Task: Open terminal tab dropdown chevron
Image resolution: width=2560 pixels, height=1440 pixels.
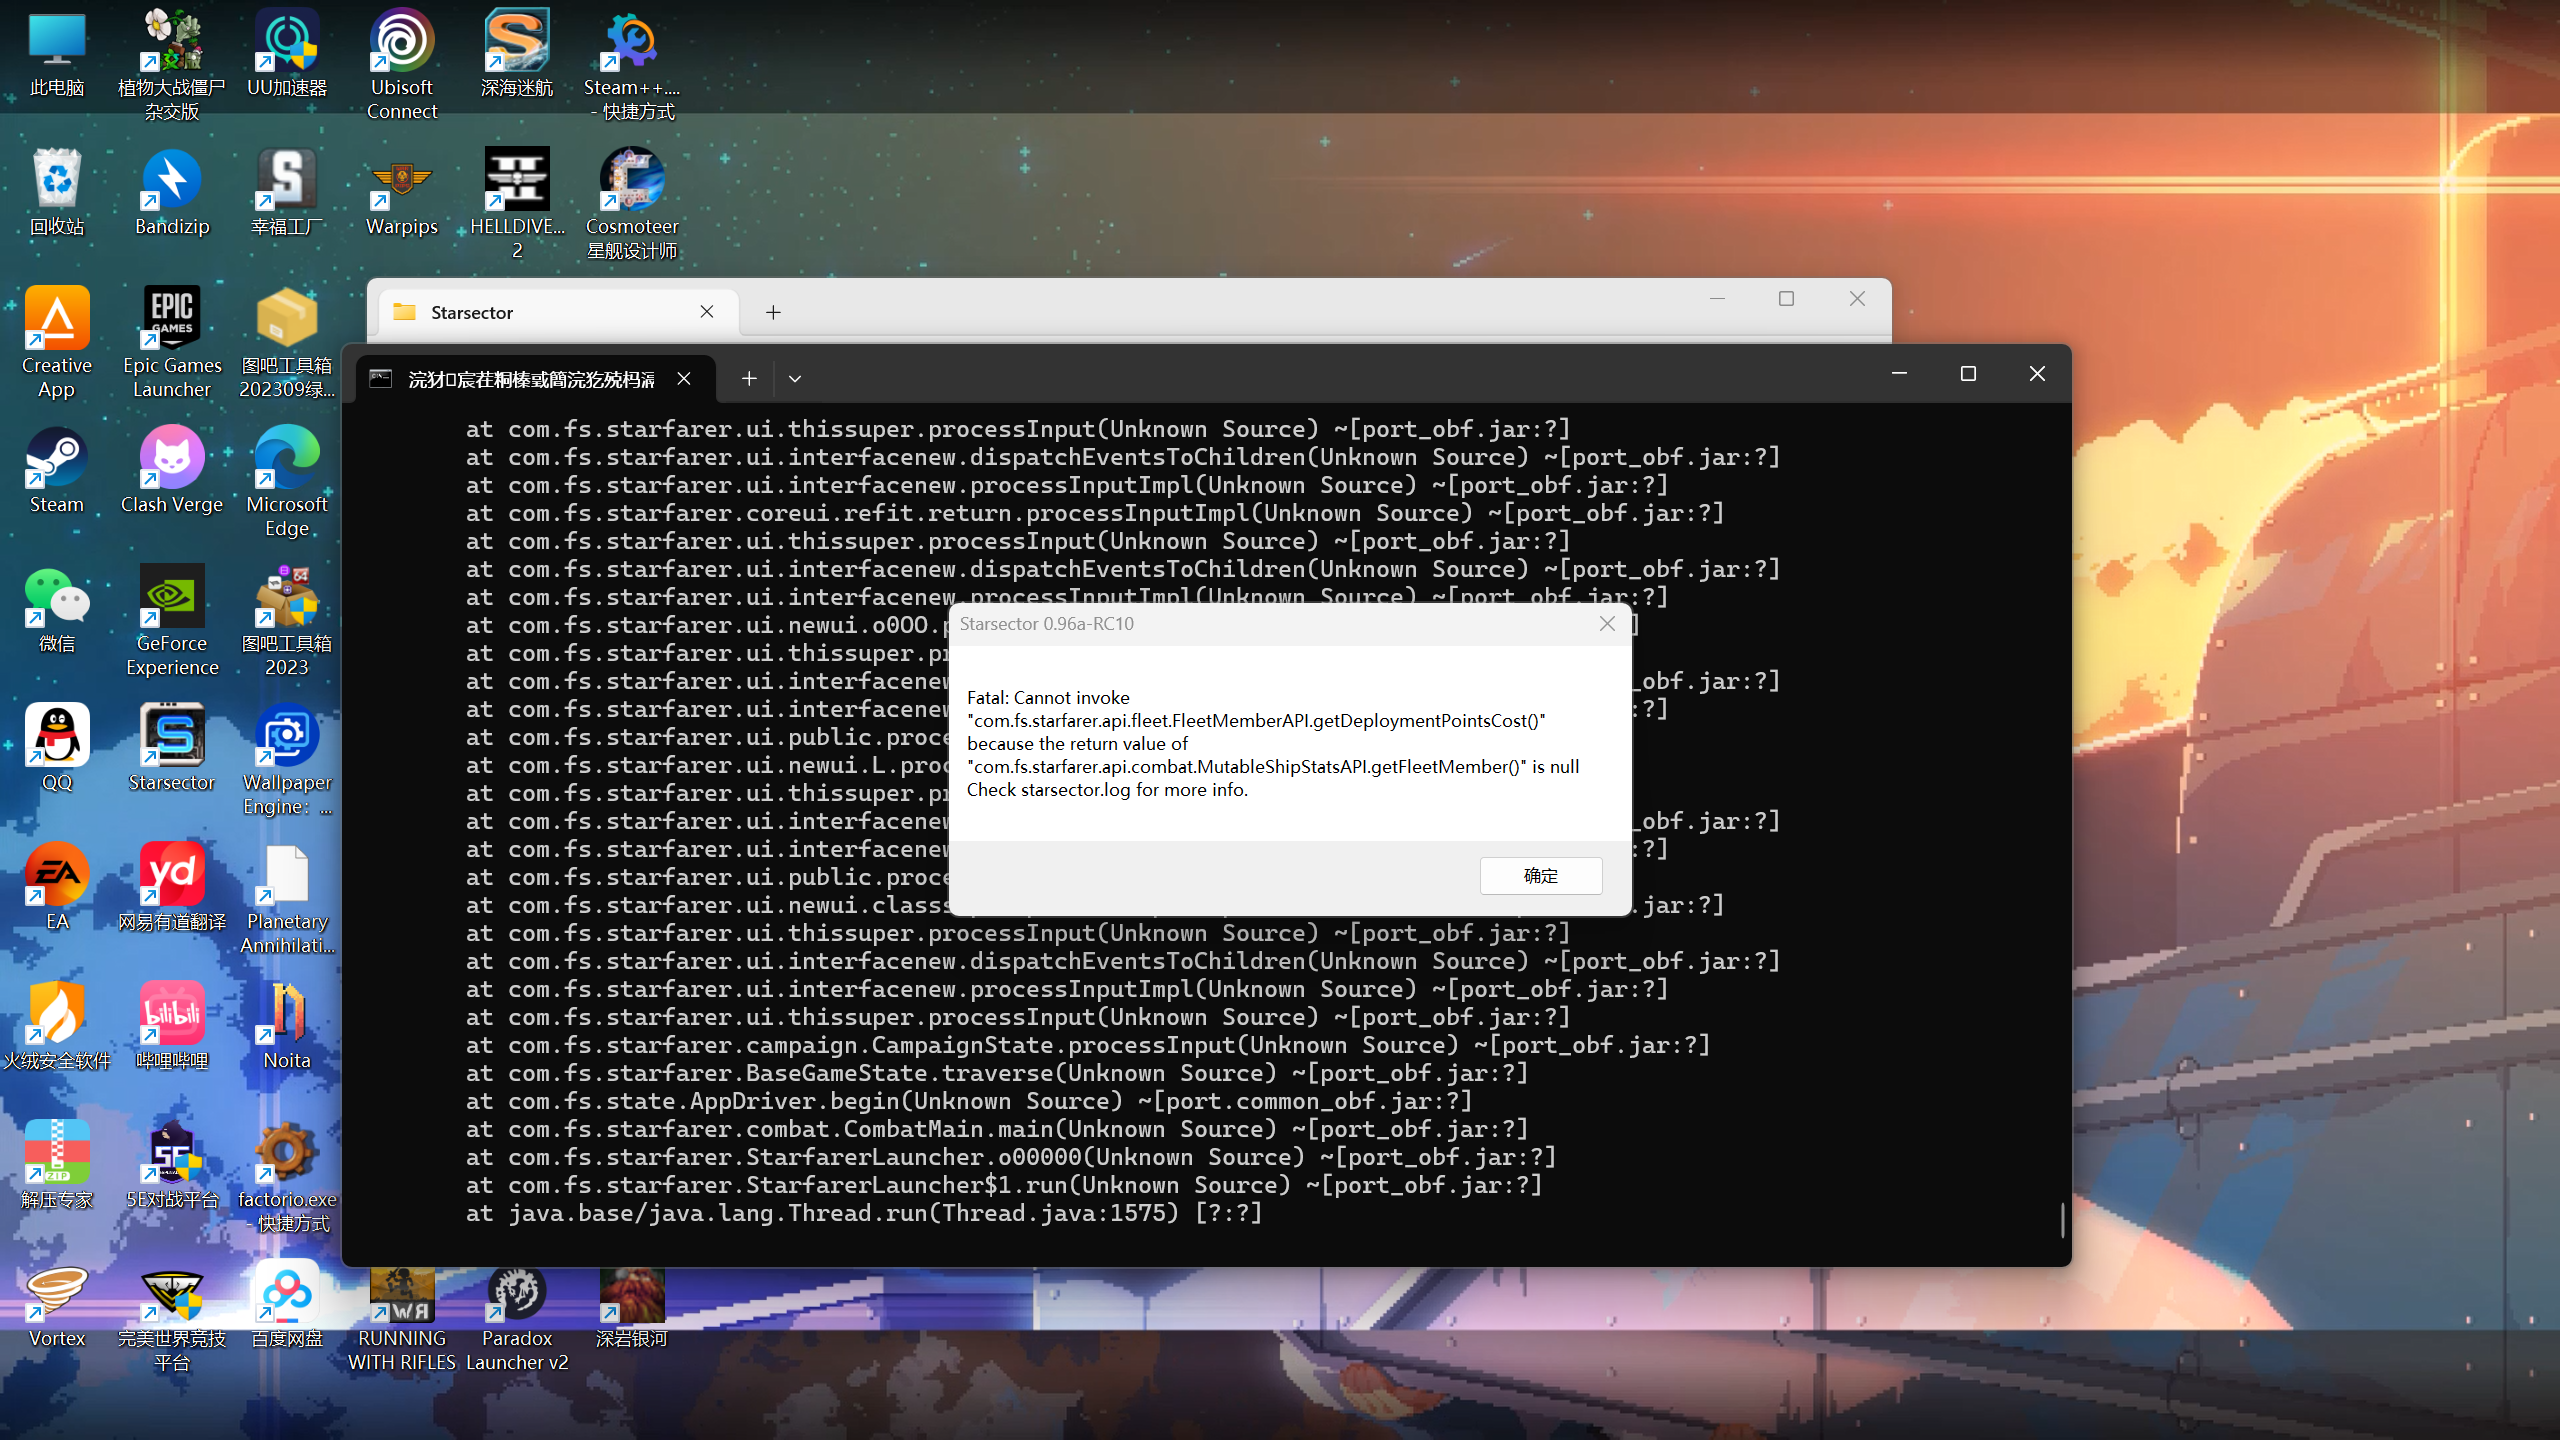Action: [795, 379]
